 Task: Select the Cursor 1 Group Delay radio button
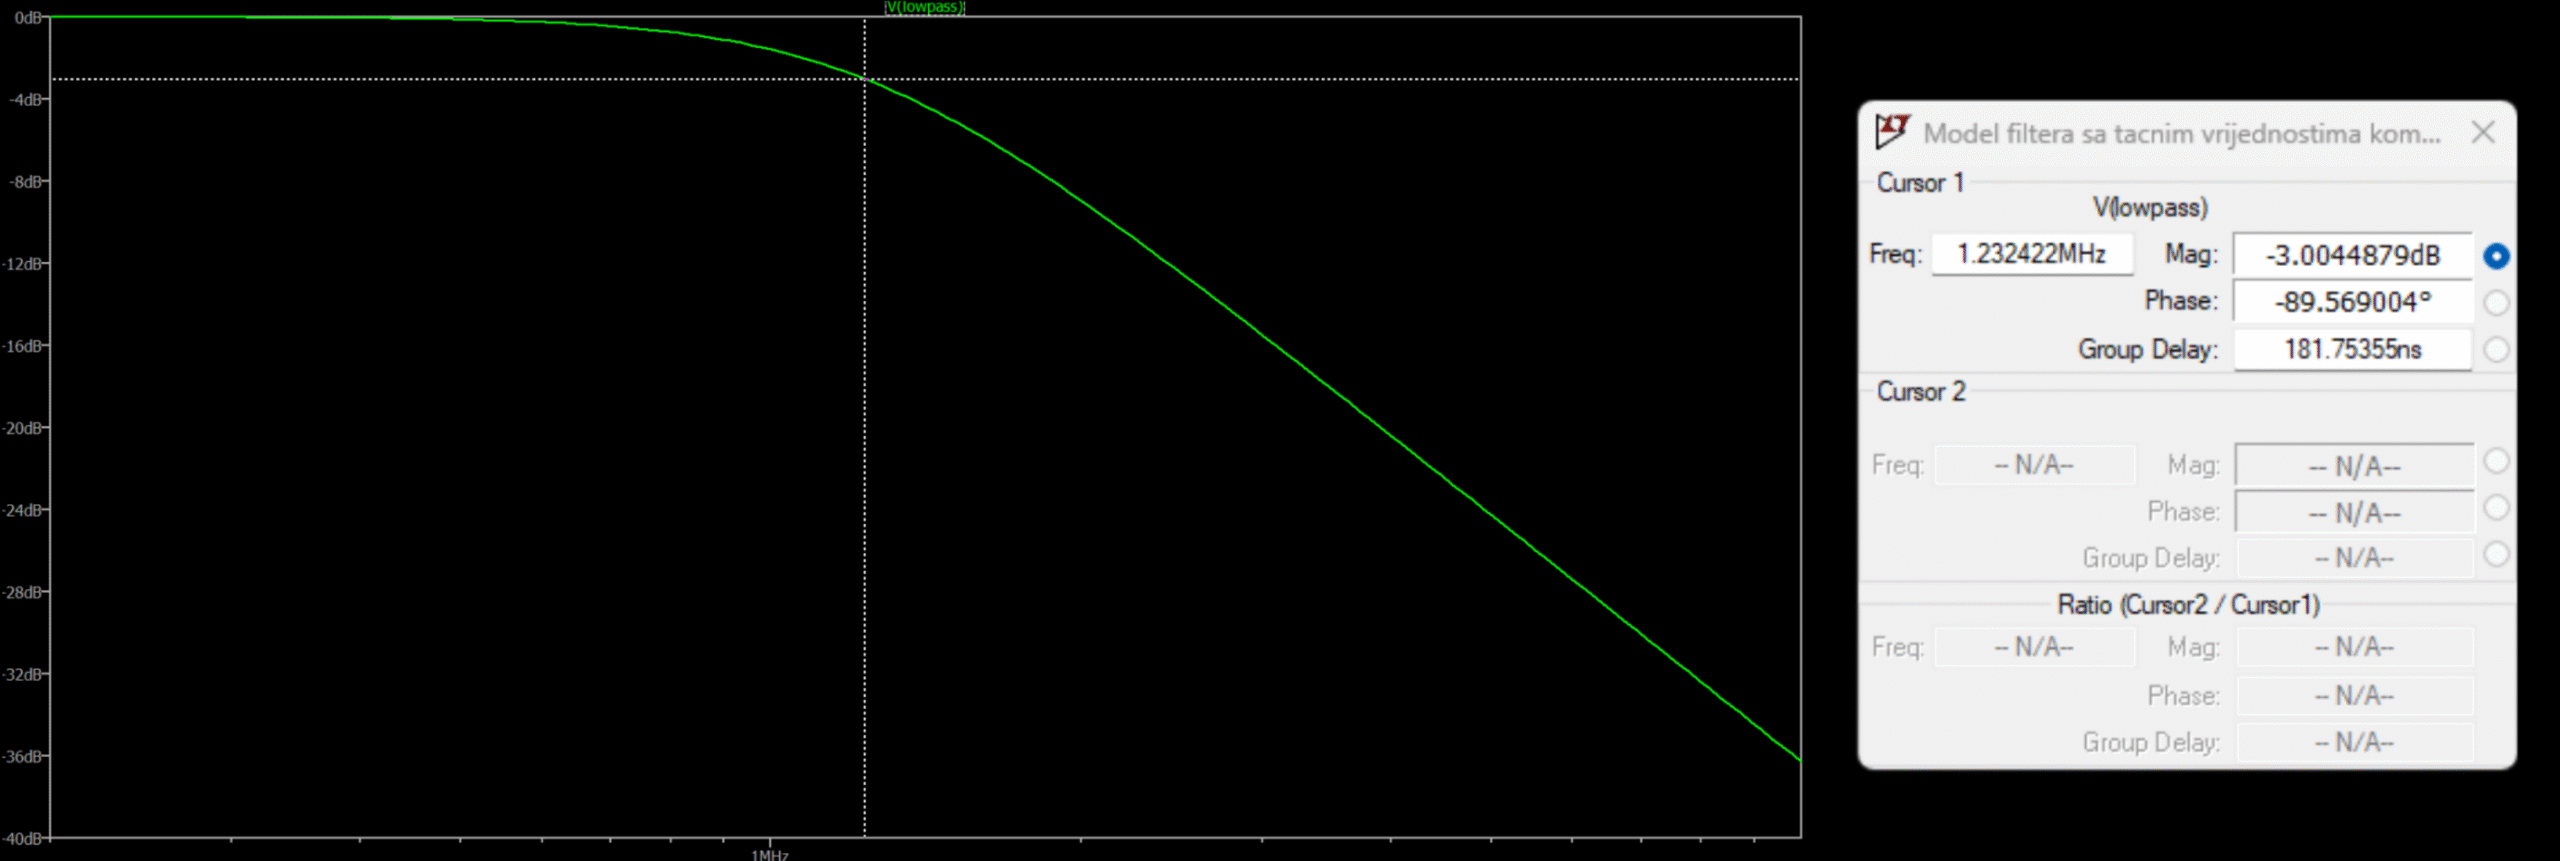[x=2496, y=350]
